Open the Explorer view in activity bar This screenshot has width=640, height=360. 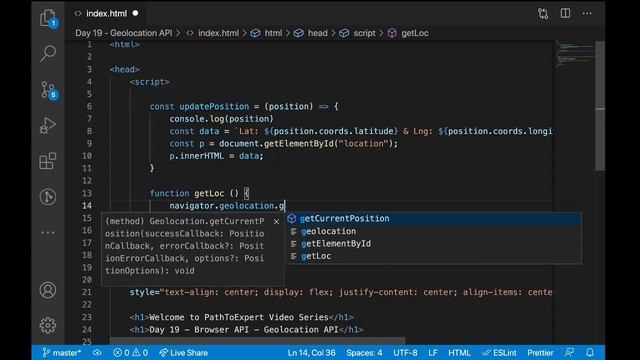tap(48, 18)
